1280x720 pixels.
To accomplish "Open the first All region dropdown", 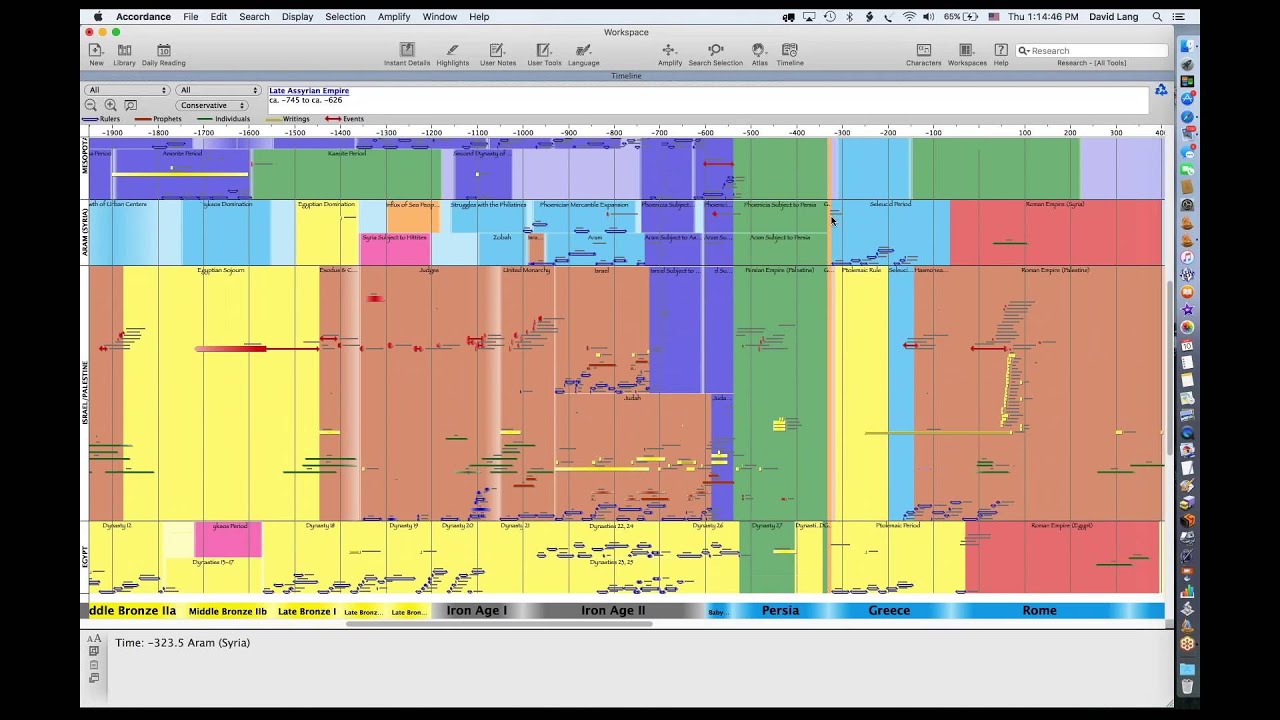I will [x=128, y=90].
